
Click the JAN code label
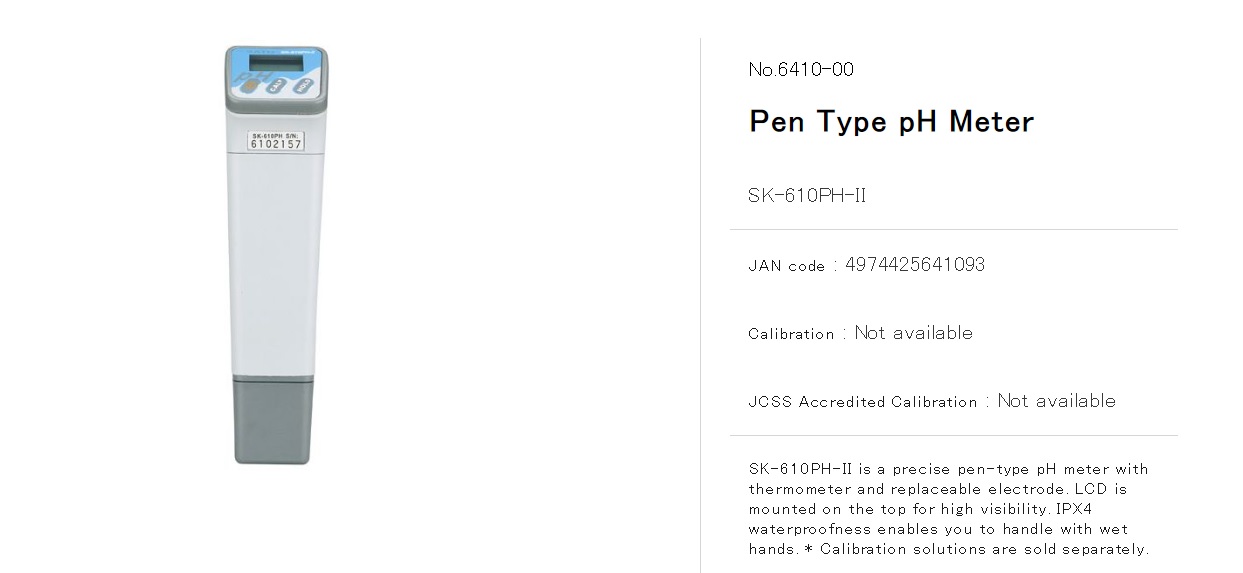click(787, 266)
